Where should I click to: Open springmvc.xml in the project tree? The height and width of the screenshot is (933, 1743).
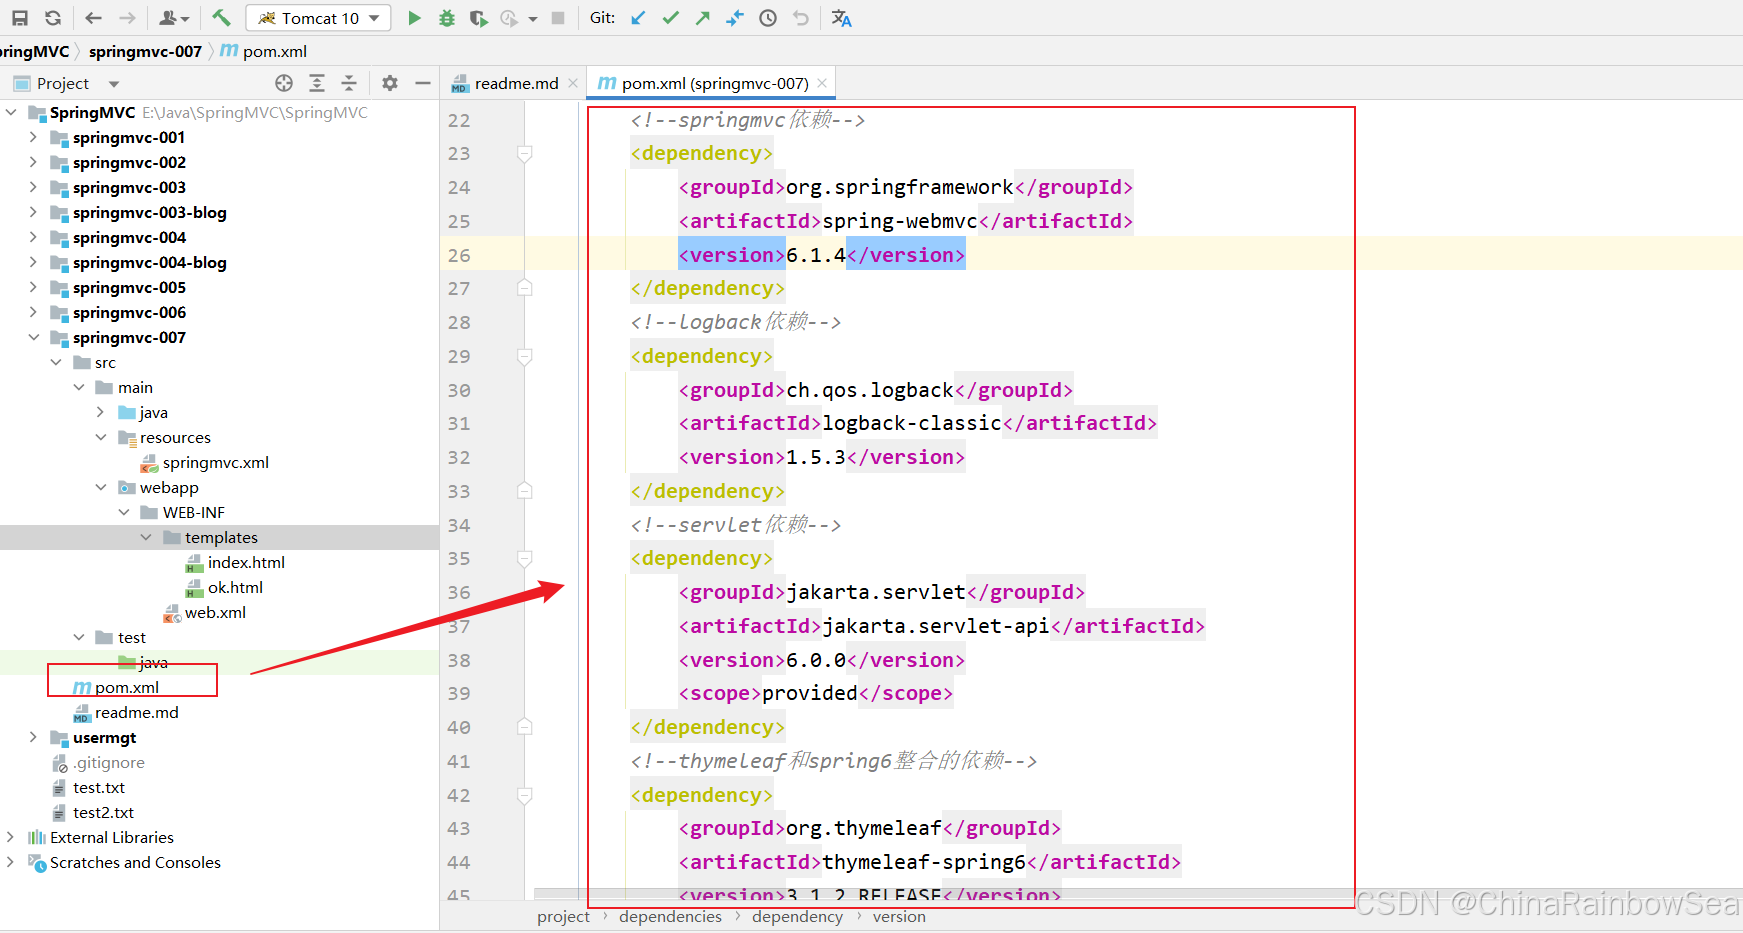[205, 462]
